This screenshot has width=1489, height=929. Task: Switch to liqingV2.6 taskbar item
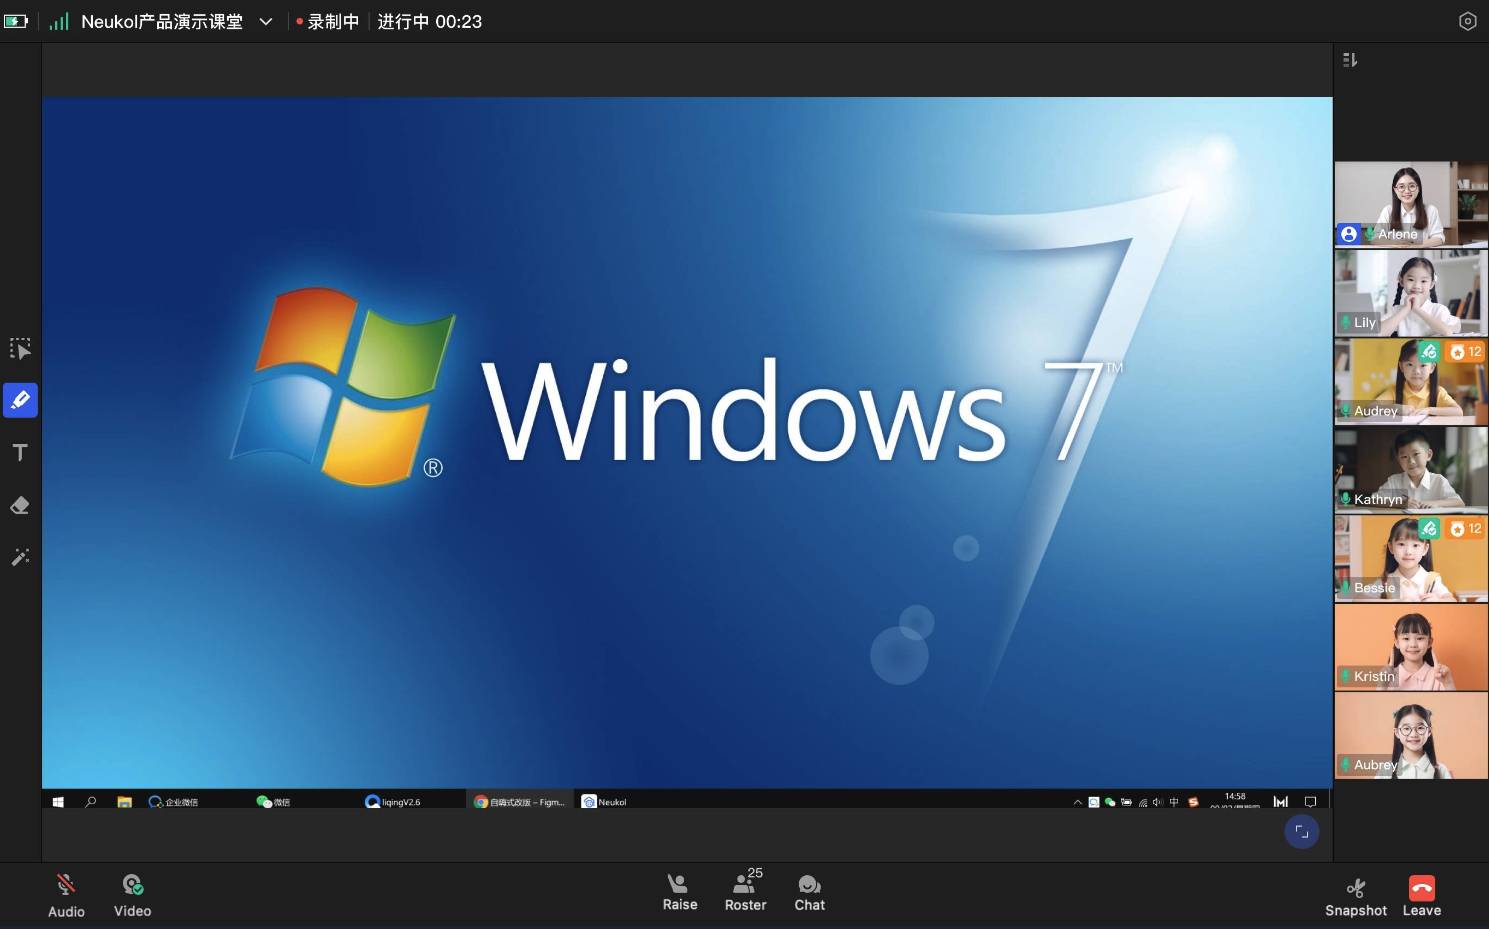(393, 802)
